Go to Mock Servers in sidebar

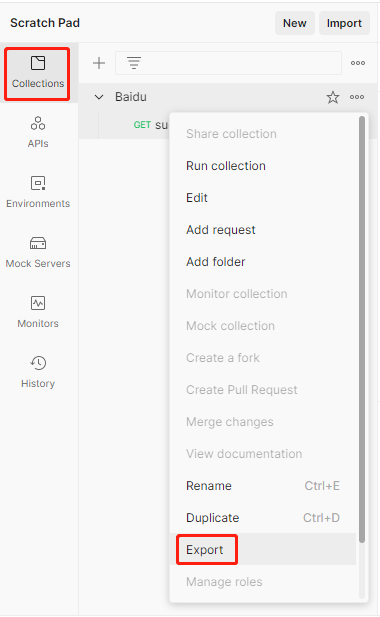coord(38,252)
